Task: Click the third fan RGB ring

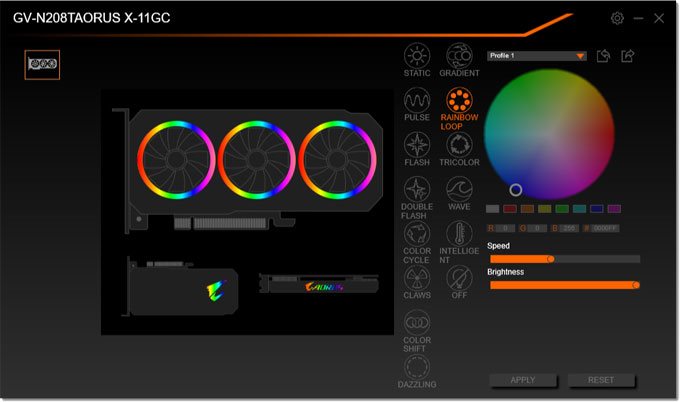Action: 337,160
